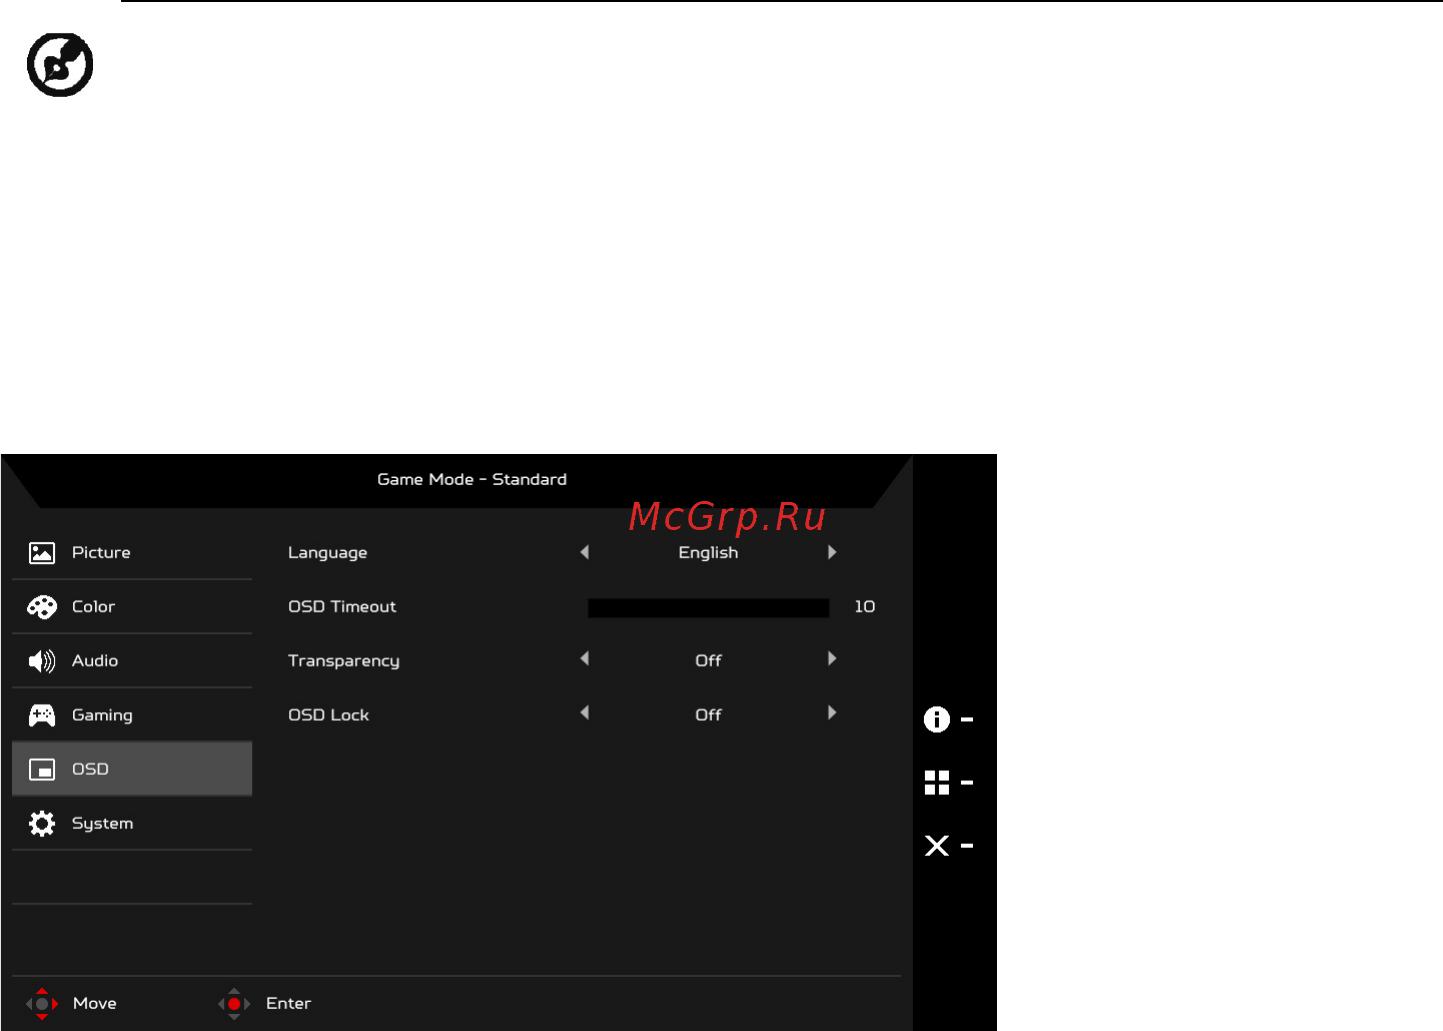Click the Gaming controller icon
The image size is (1443, 1031).
(x=42, y=715)
